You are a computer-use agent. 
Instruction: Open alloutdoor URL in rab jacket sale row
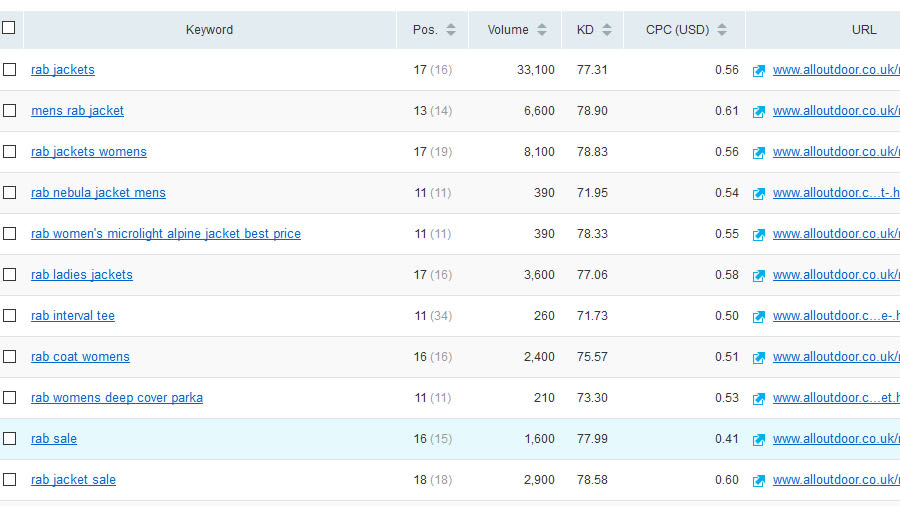[x=836, y=480]
